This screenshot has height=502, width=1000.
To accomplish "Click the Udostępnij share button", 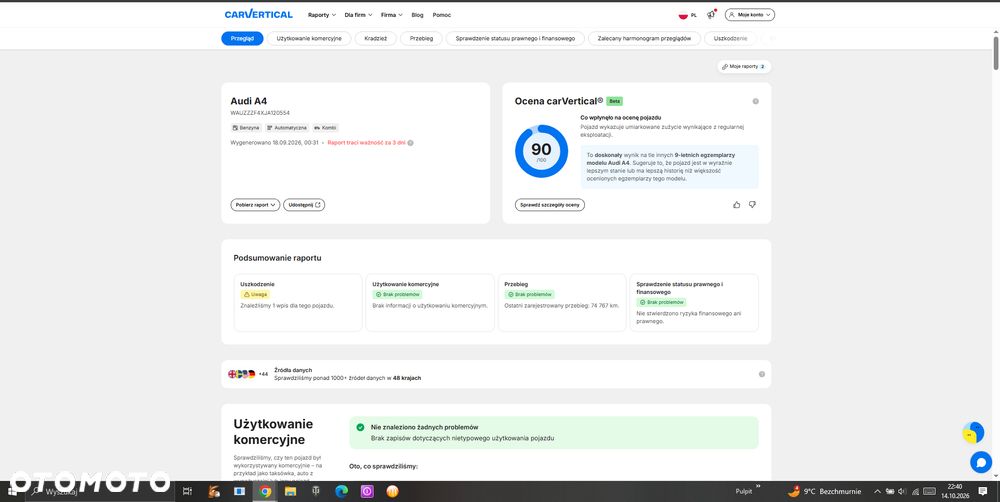I will 304,205.
